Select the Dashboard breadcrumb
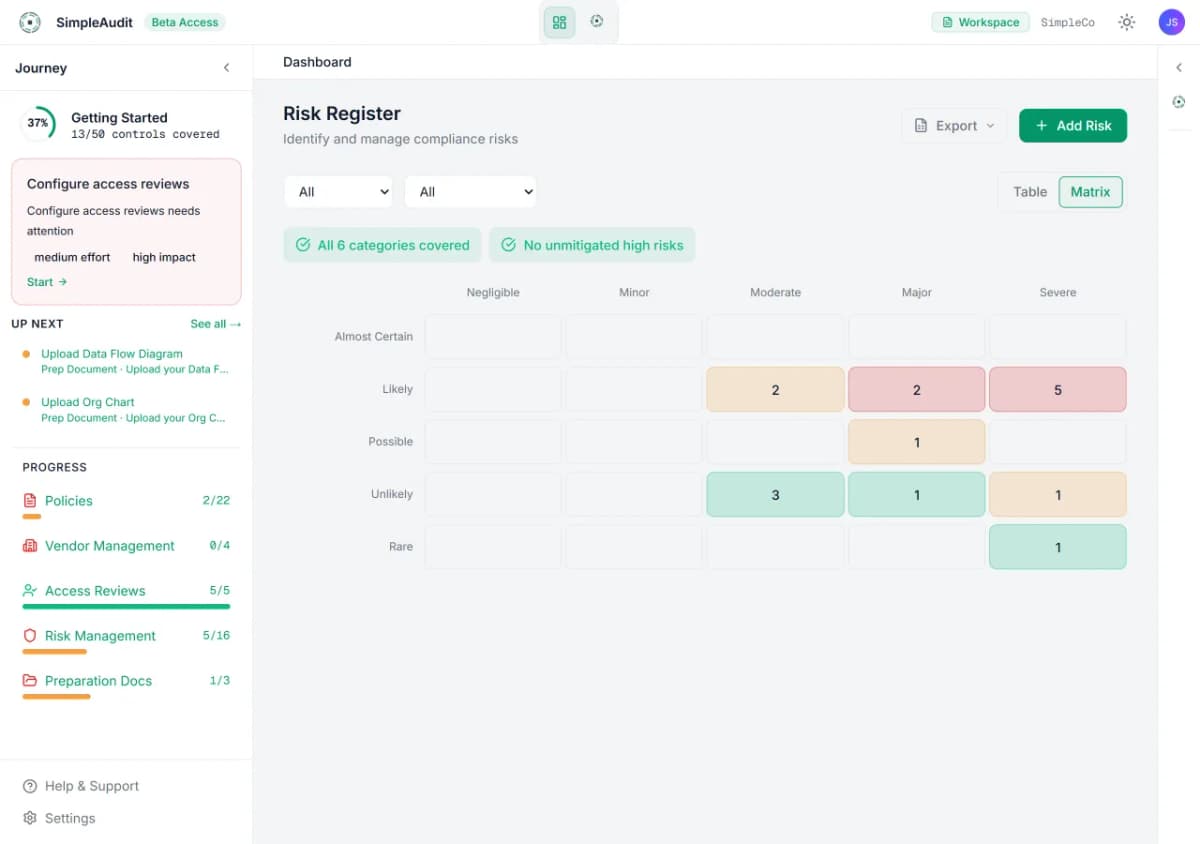The image size is (1200, 844). 317,61
